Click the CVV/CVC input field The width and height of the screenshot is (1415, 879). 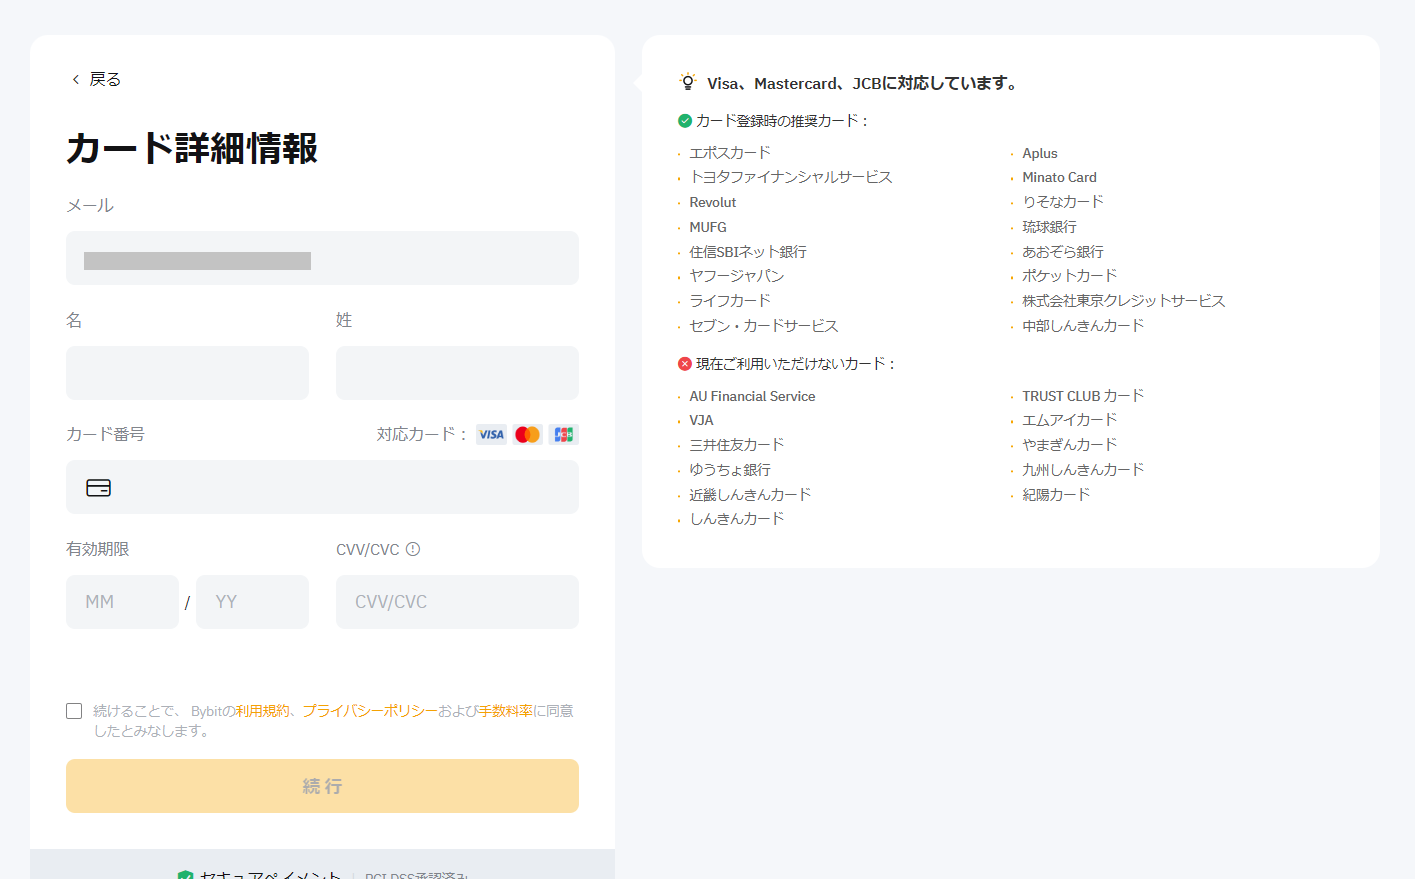(457, 602)
